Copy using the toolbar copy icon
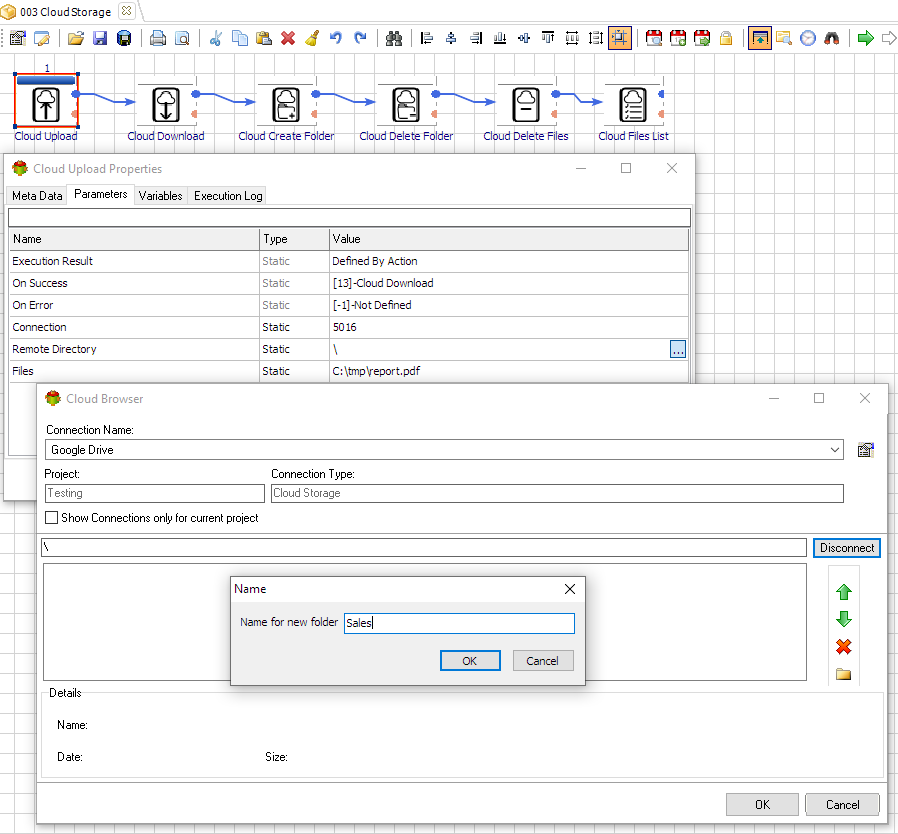Viewport: 898px width, 834px height. pyautogui.click(x=239, y=38)
